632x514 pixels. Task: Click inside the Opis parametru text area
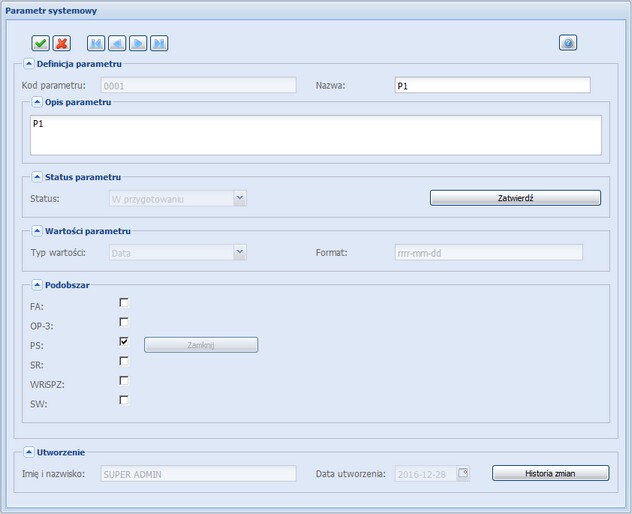click(x=315, y=135)
